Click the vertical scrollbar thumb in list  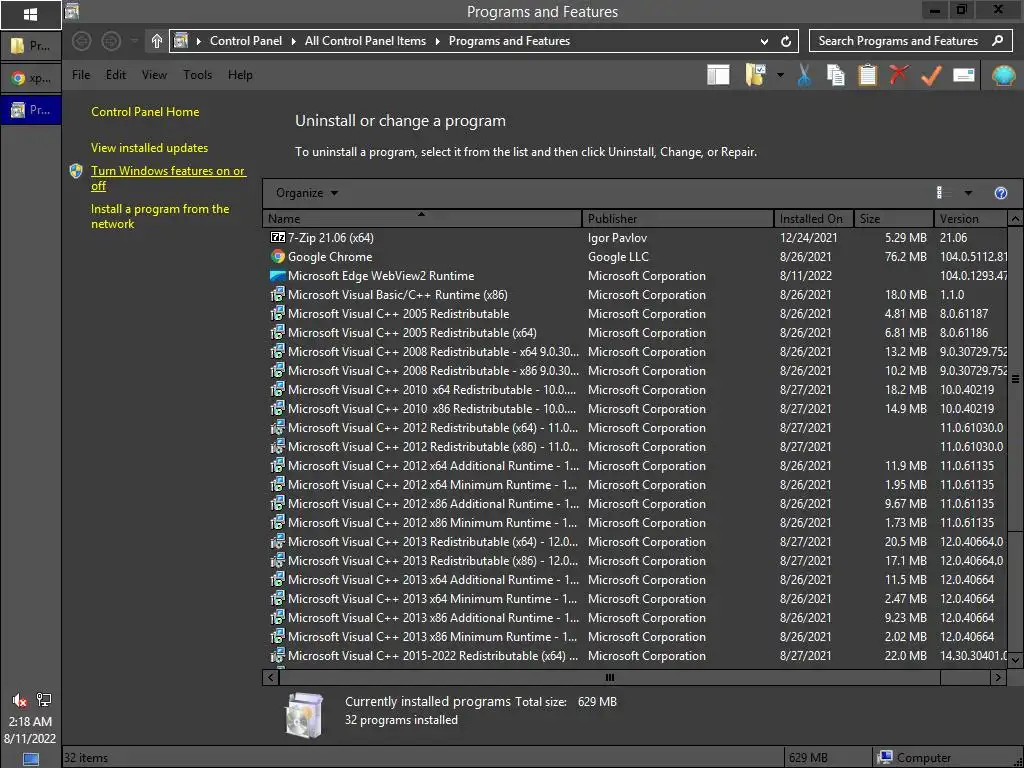[x=1015, y=379]
